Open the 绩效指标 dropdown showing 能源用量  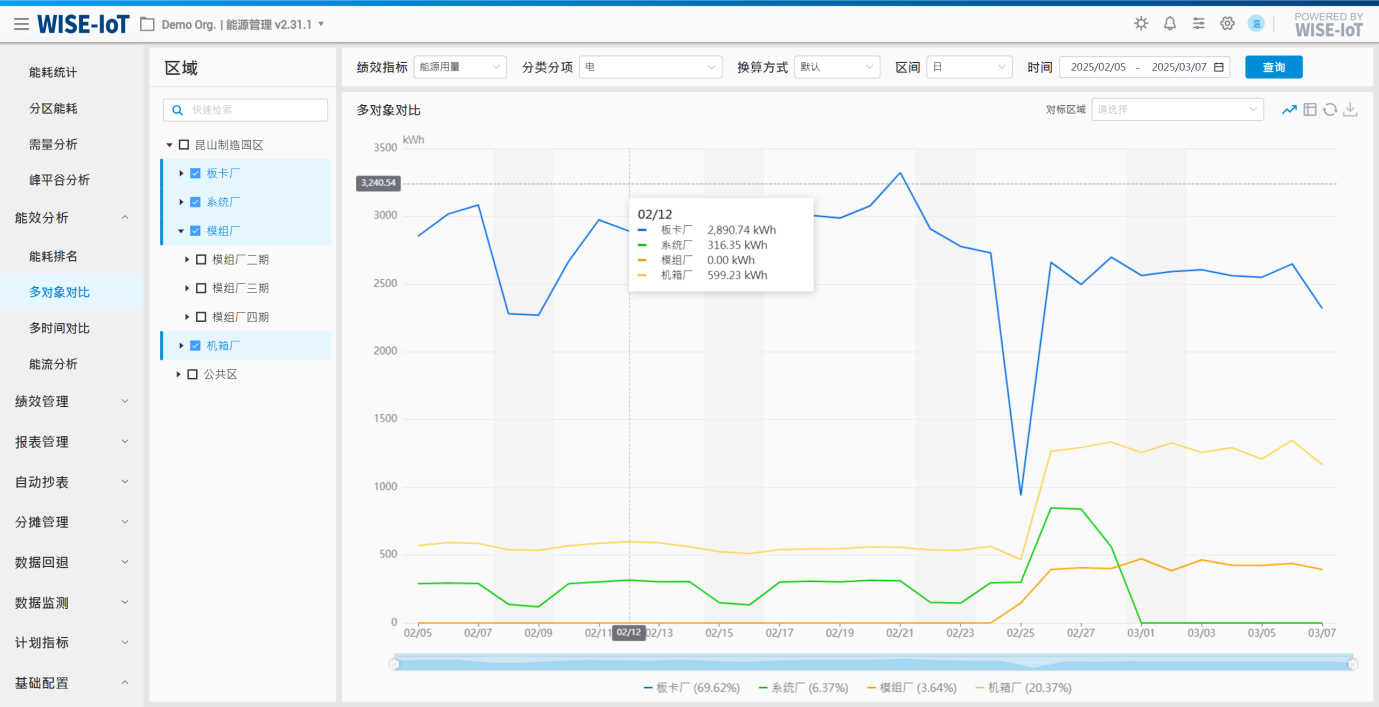(x=460, y=67)
